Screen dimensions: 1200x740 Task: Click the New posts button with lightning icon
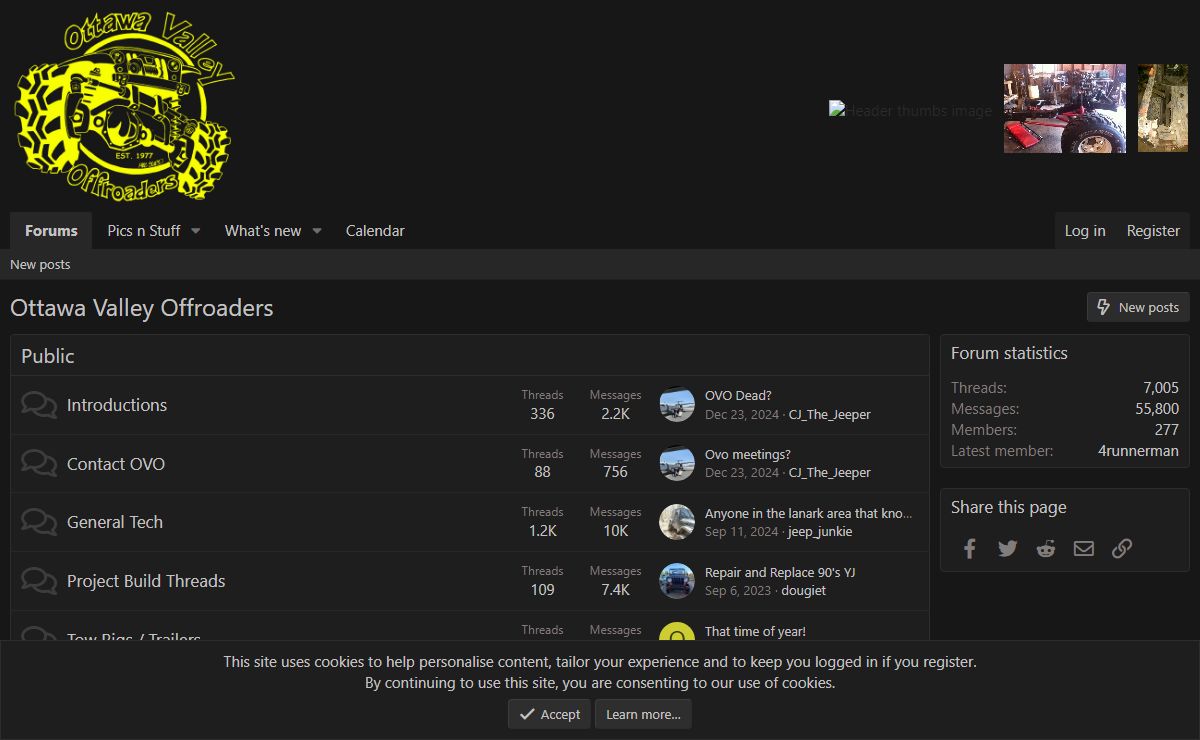coord(1138,307)
